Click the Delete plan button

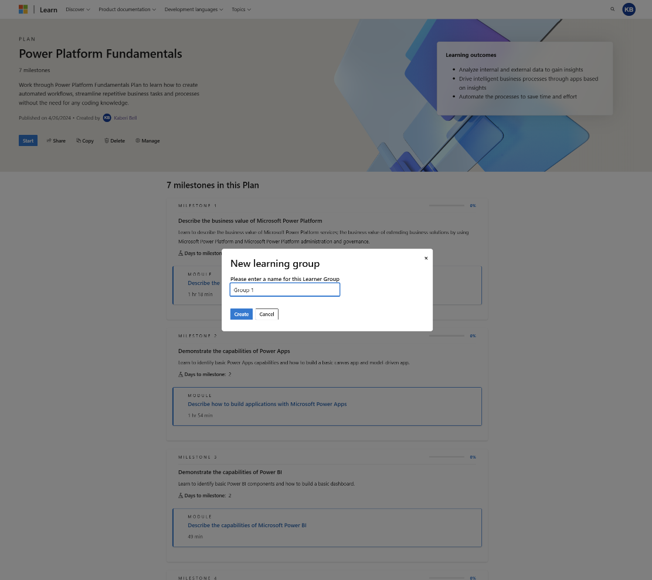pyautogui.click(x=114, y=141)
